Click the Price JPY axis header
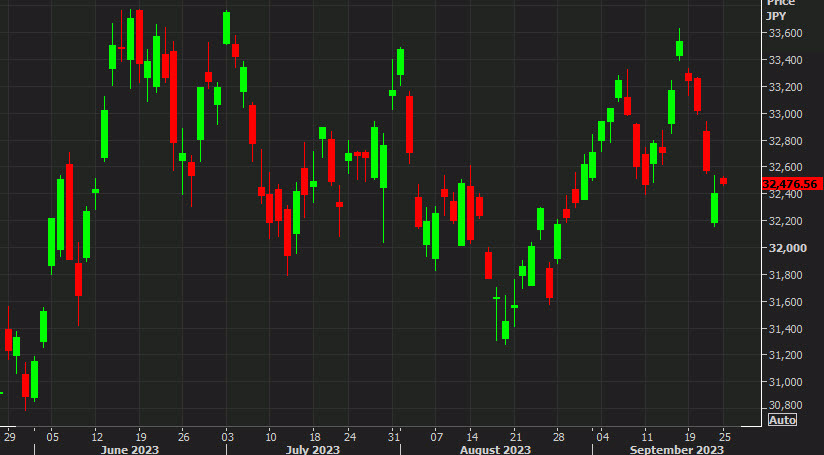Image resolution: width=824 pixels, height=455 pixels. (780, 9)
